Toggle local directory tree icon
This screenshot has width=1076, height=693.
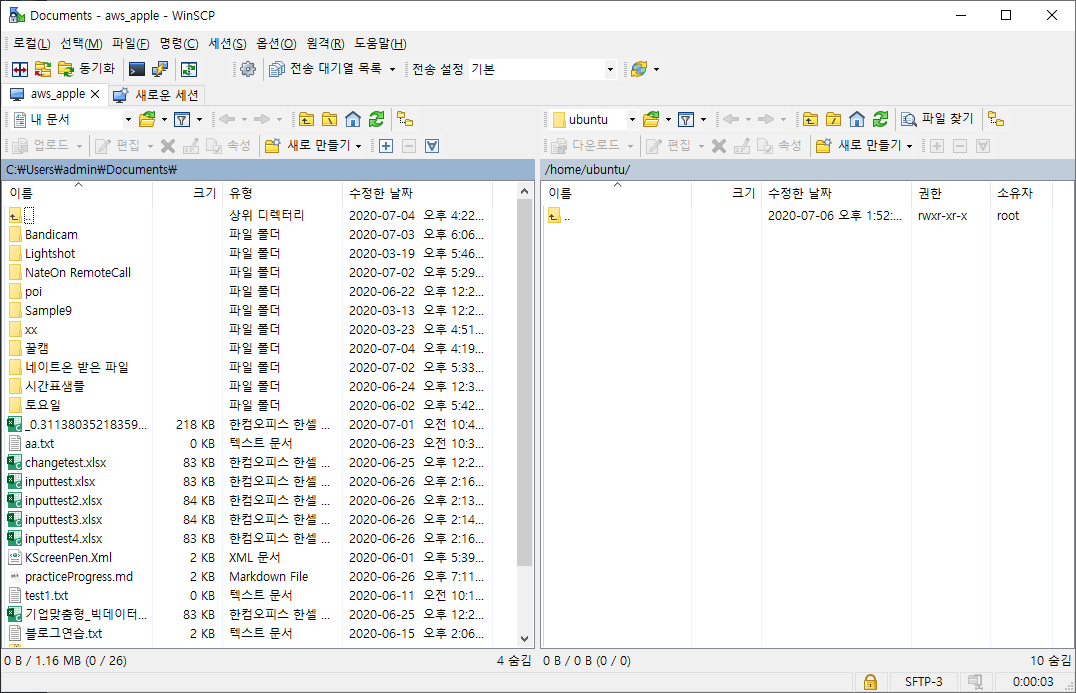406,119
